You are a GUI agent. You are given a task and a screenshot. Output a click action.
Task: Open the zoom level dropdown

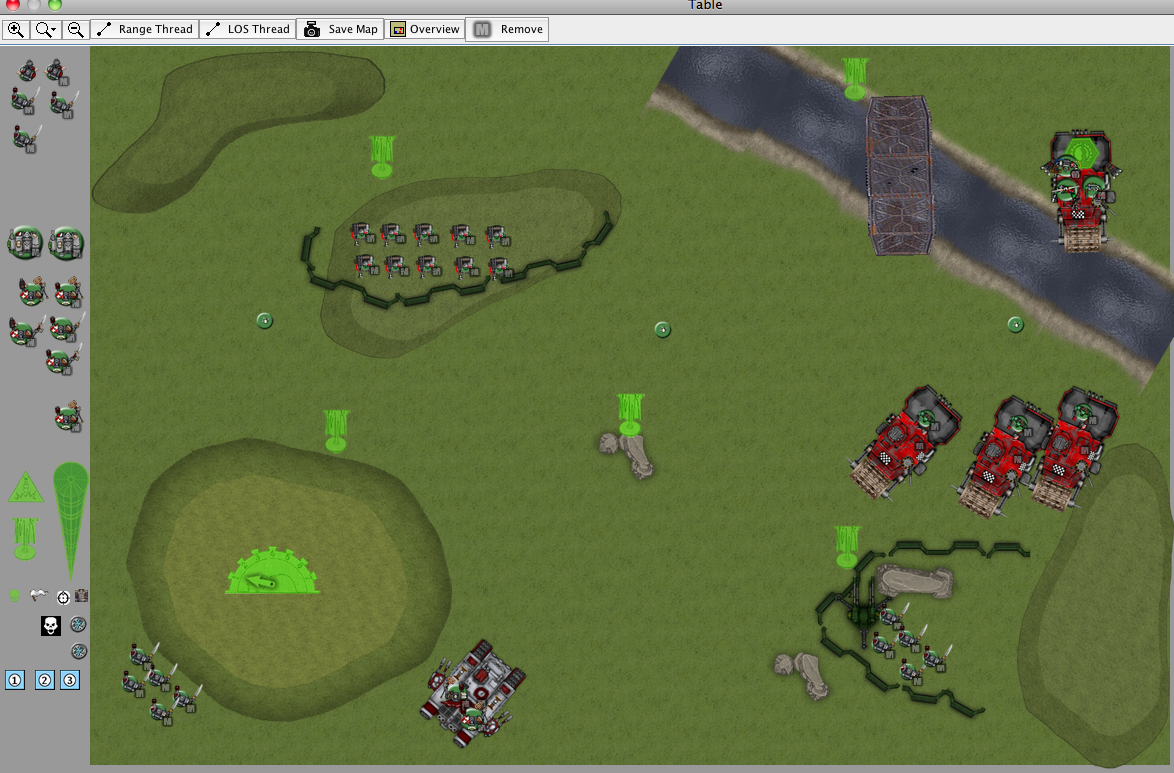pyautogui.click(x=46, y=29)
